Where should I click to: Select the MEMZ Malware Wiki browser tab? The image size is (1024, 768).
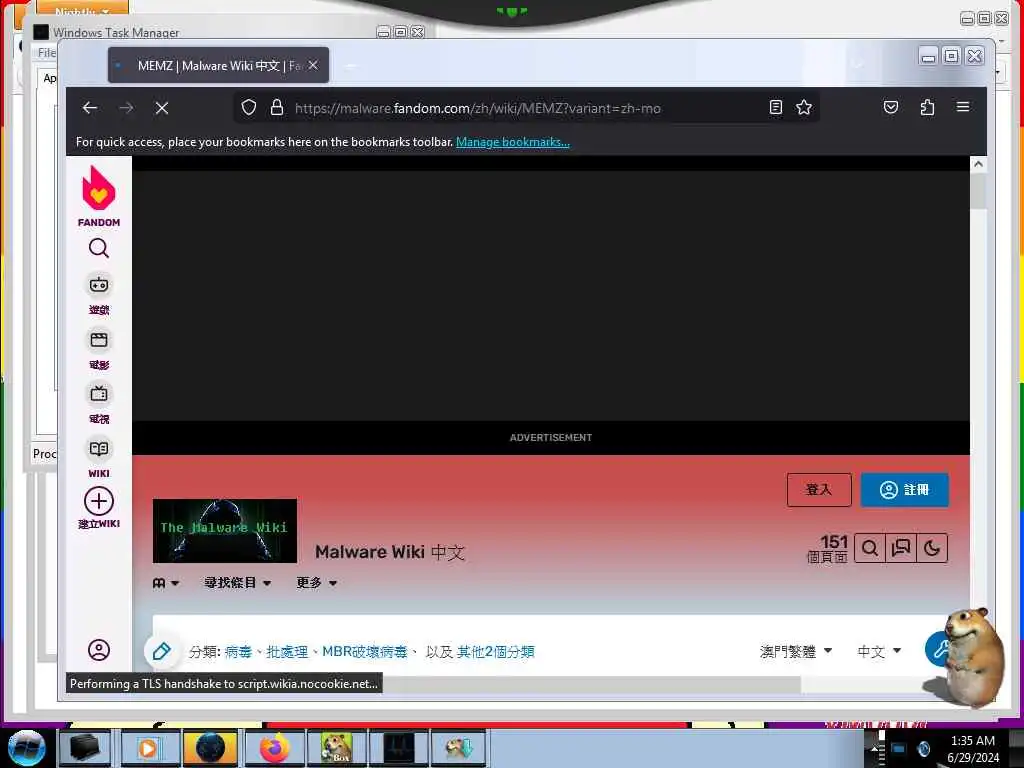click(218, 65)
